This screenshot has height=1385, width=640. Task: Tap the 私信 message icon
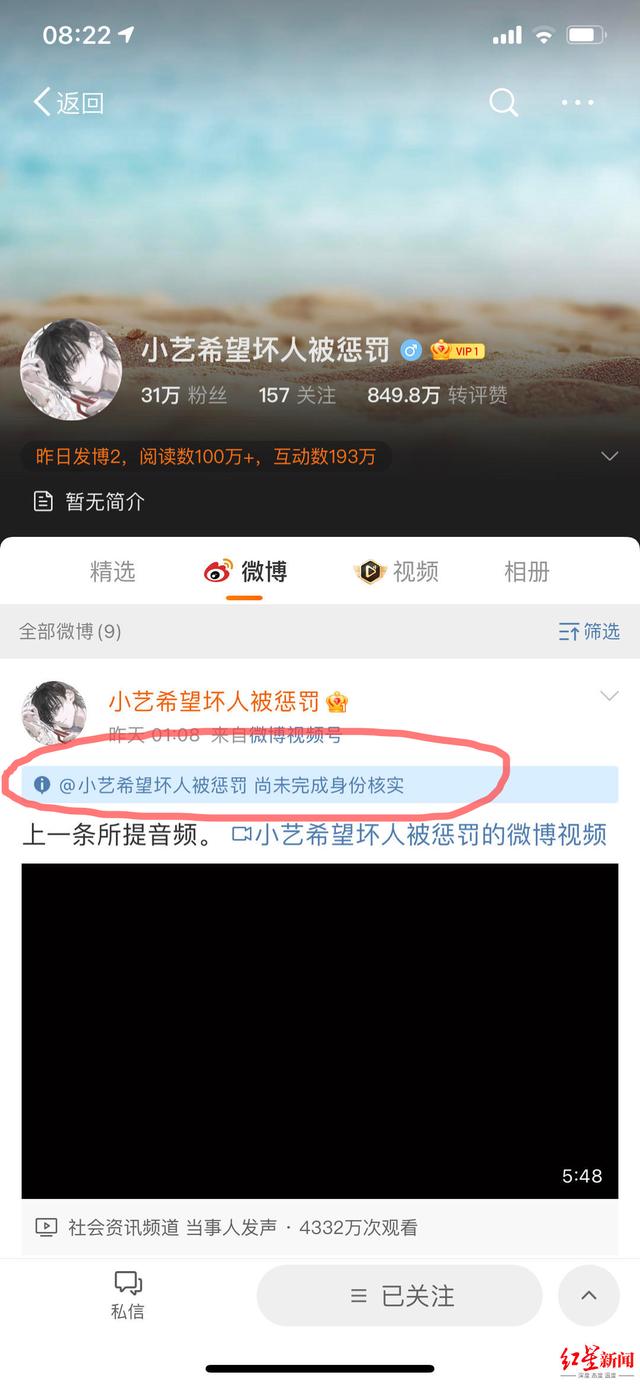click(x=127, y=1295)
